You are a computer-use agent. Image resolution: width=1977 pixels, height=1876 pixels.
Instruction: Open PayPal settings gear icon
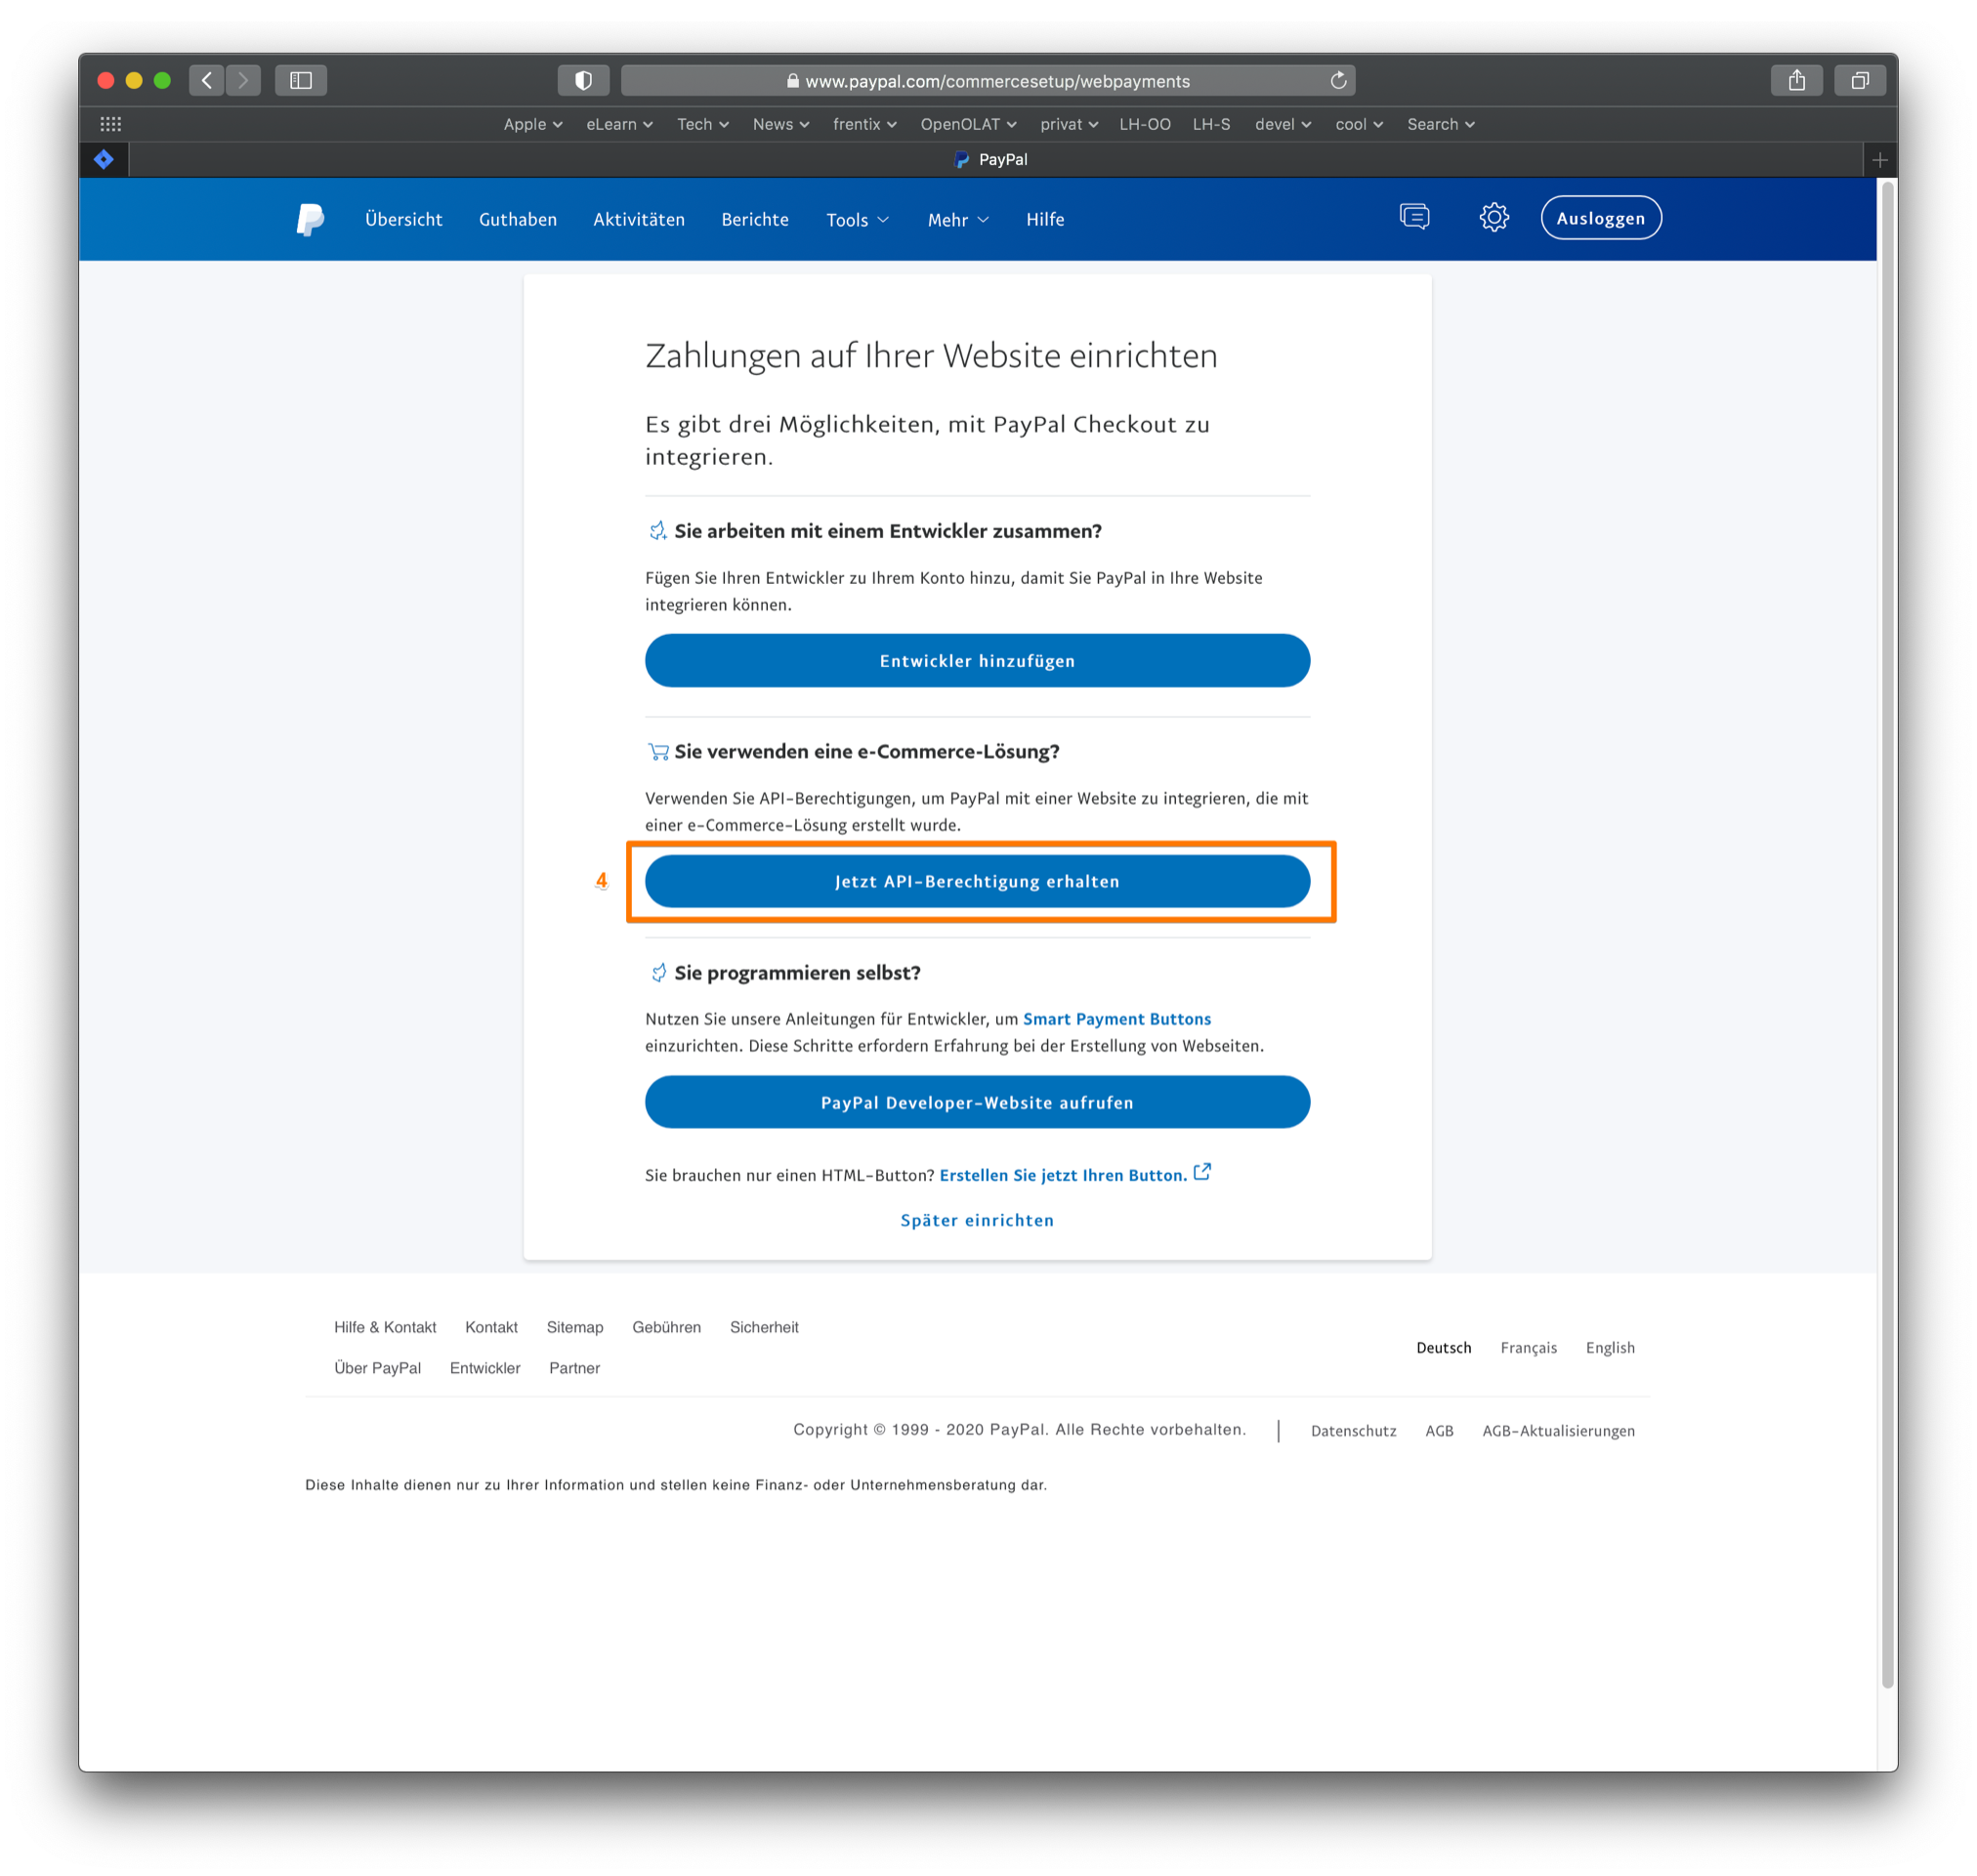(x=1493, y=218)
